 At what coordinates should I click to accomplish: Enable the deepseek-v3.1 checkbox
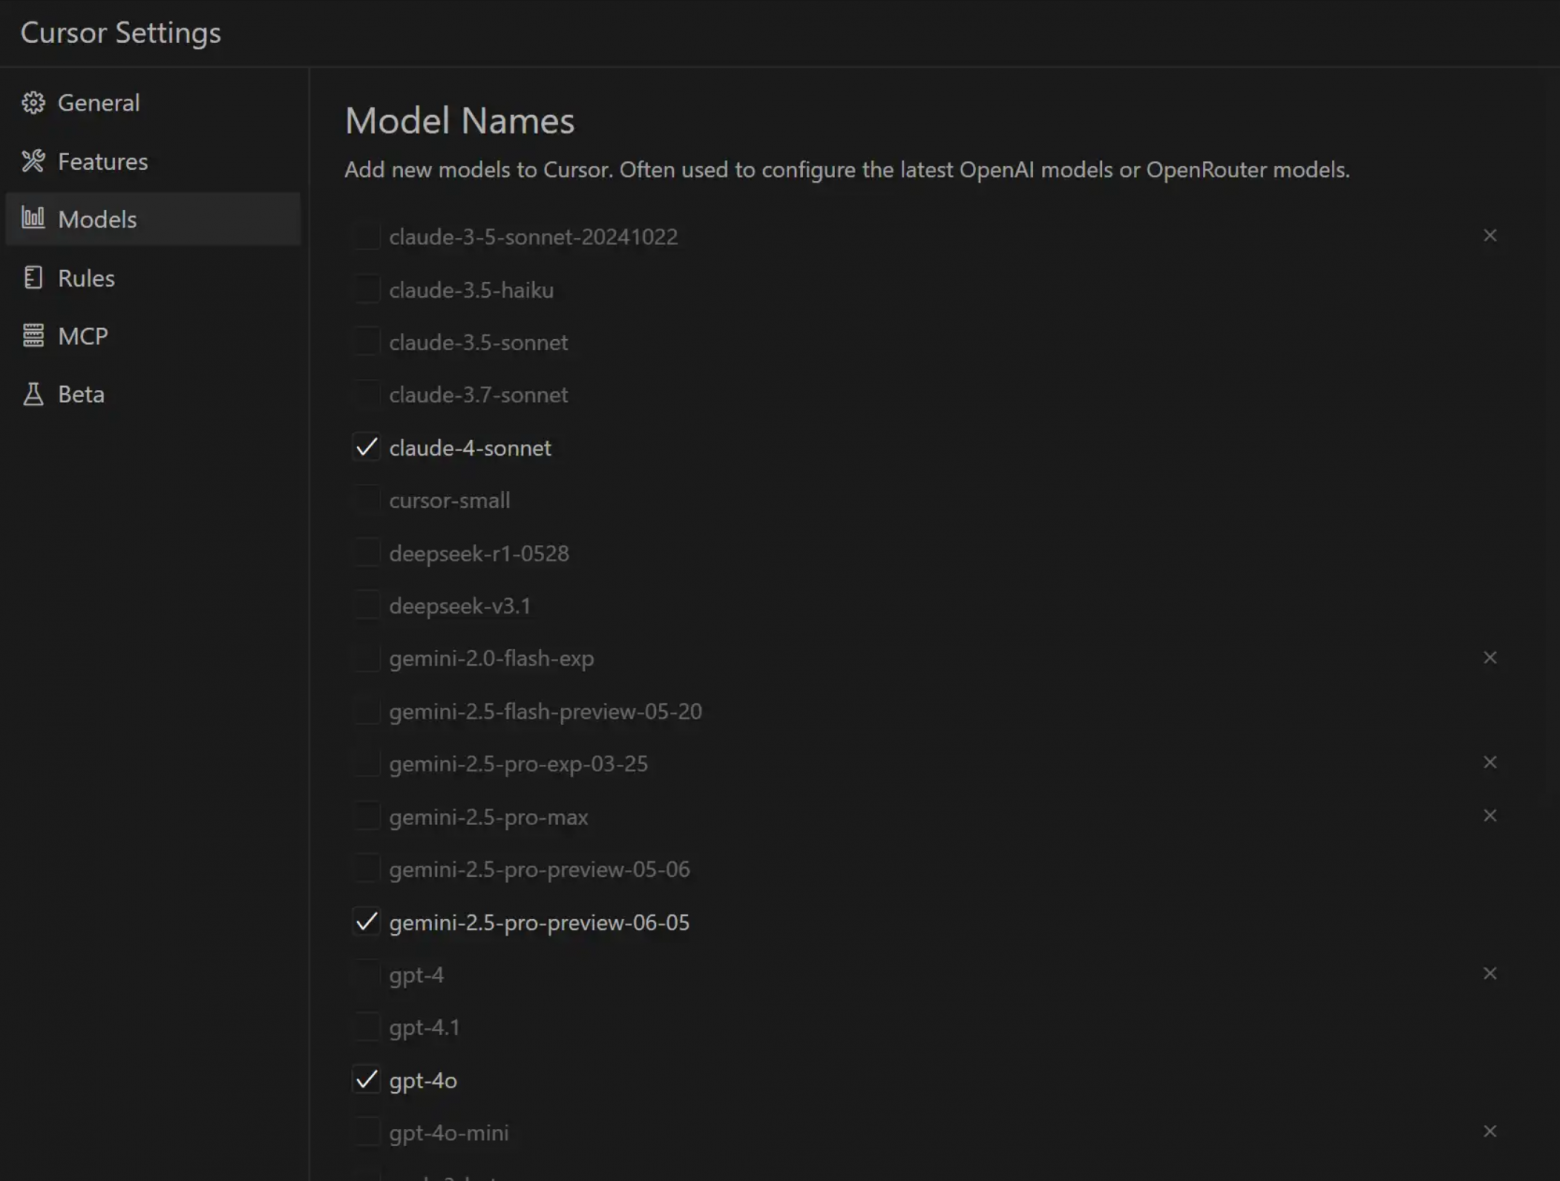(x=367, y=606)
